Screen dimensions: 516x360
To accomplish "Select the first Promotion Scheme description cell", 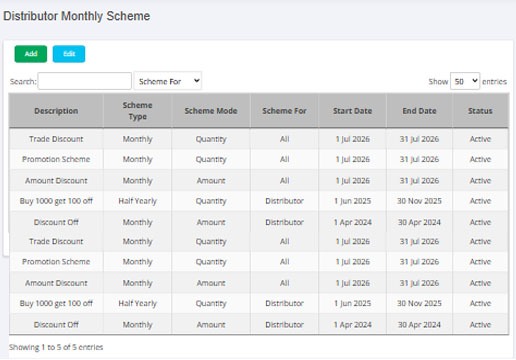I will tap(56, 159).
